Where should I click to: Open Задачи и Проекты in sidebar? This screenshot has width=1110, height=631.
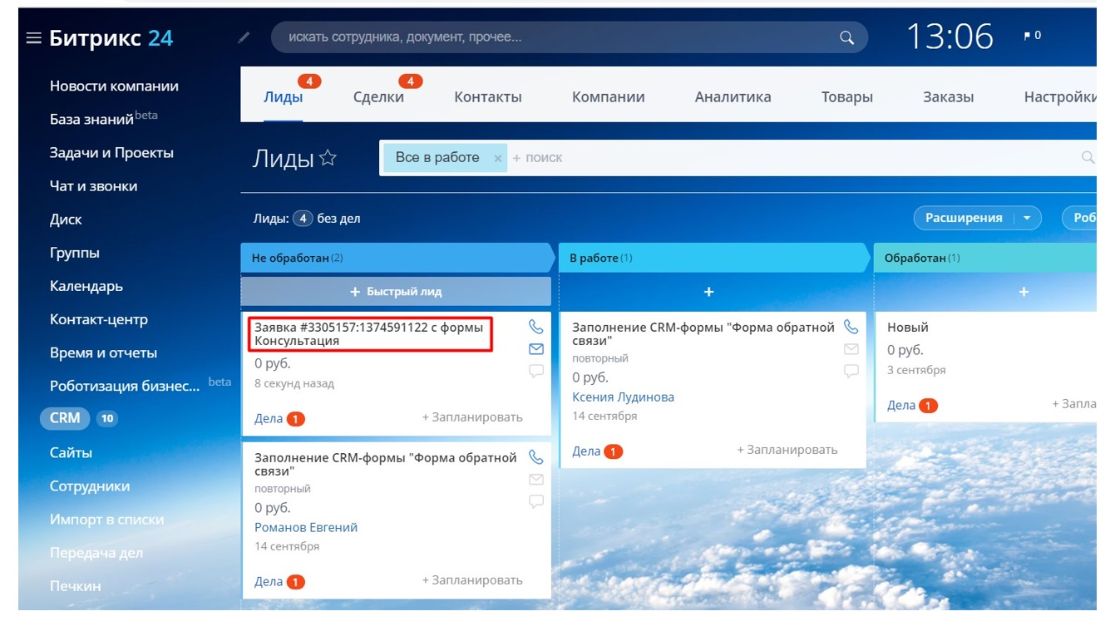pos(111,153)
